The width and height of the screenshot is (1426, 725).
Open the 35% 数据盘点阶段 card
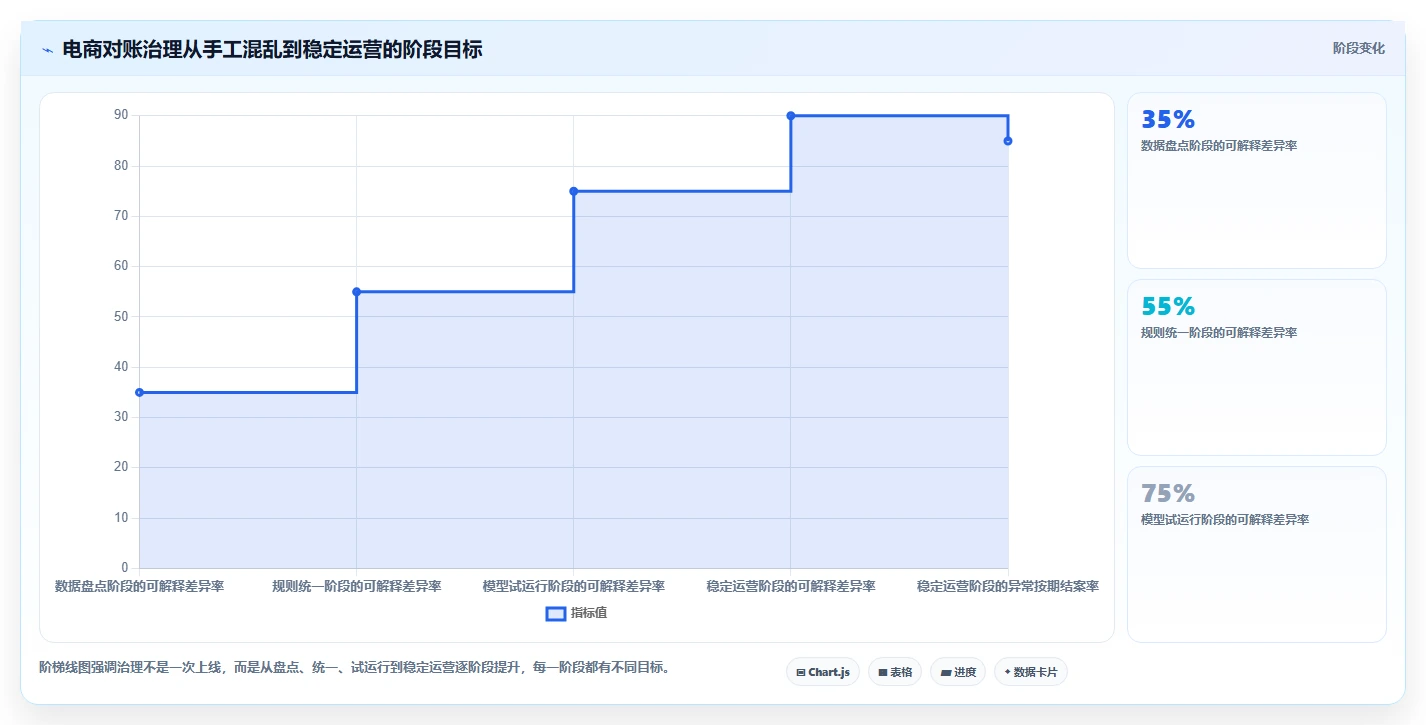pos(1256,180)
